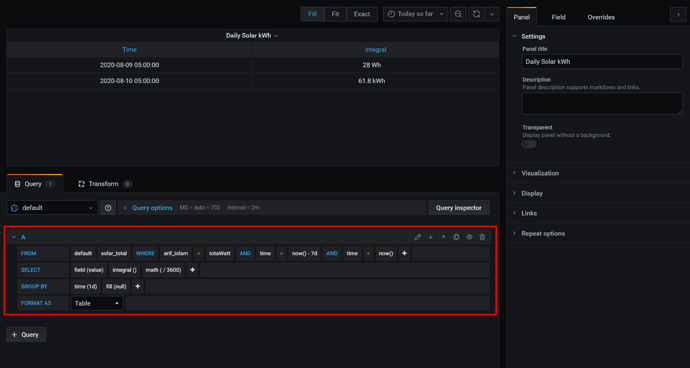Switch to the Transform tab
The width and height of the screenshot is (690, 368).
[105, 184]
